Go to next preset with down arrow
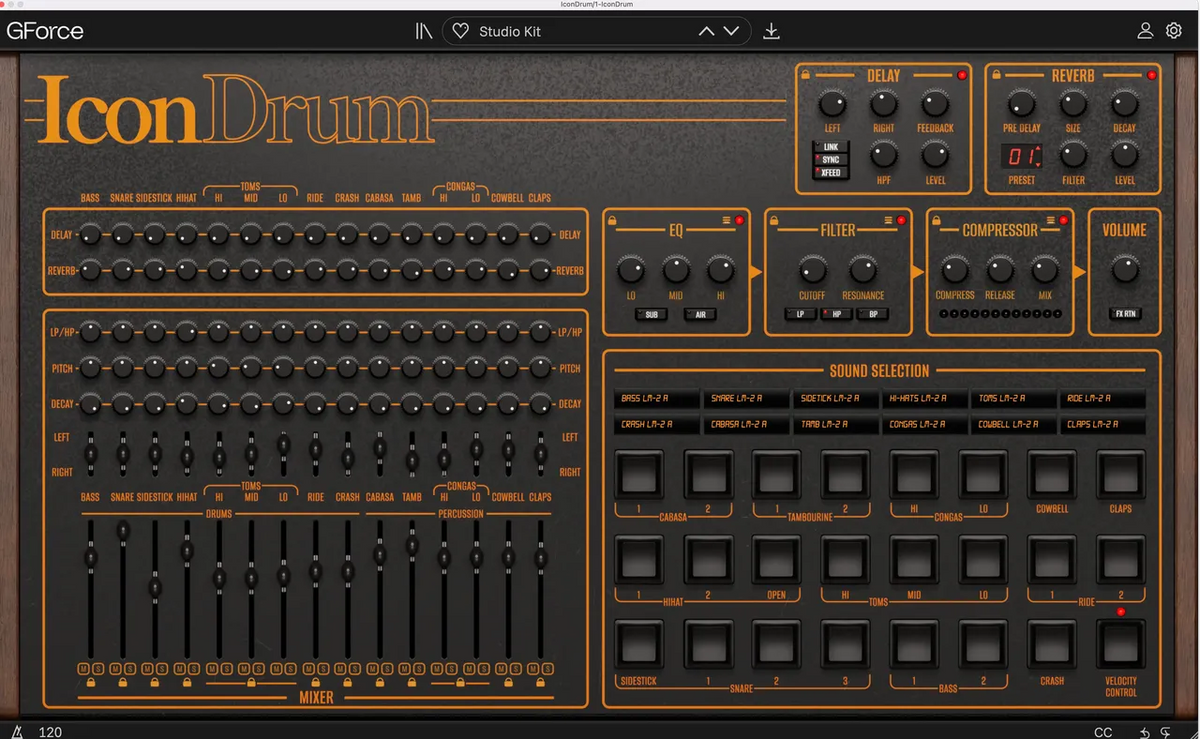Screen dimensions: 1200x739 pos(731,31)
